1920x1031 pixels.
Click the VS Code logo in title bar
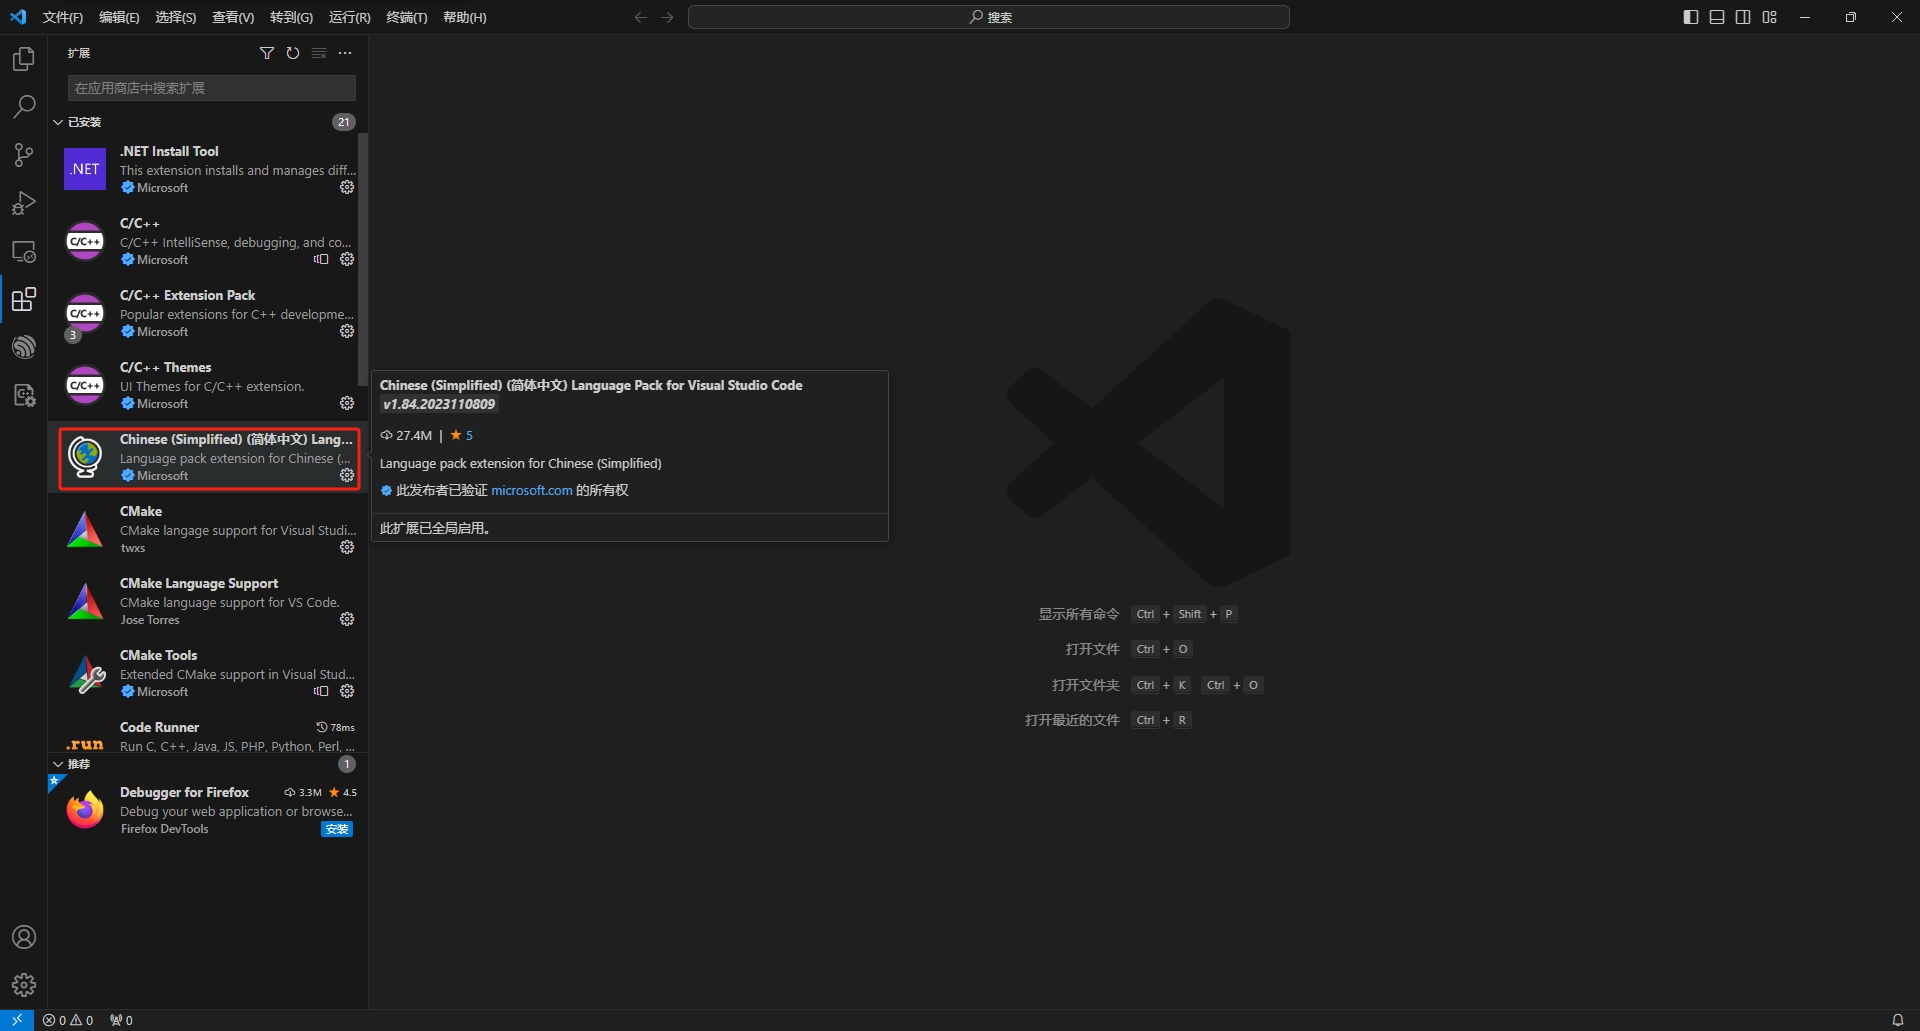[x=18, y=17]
